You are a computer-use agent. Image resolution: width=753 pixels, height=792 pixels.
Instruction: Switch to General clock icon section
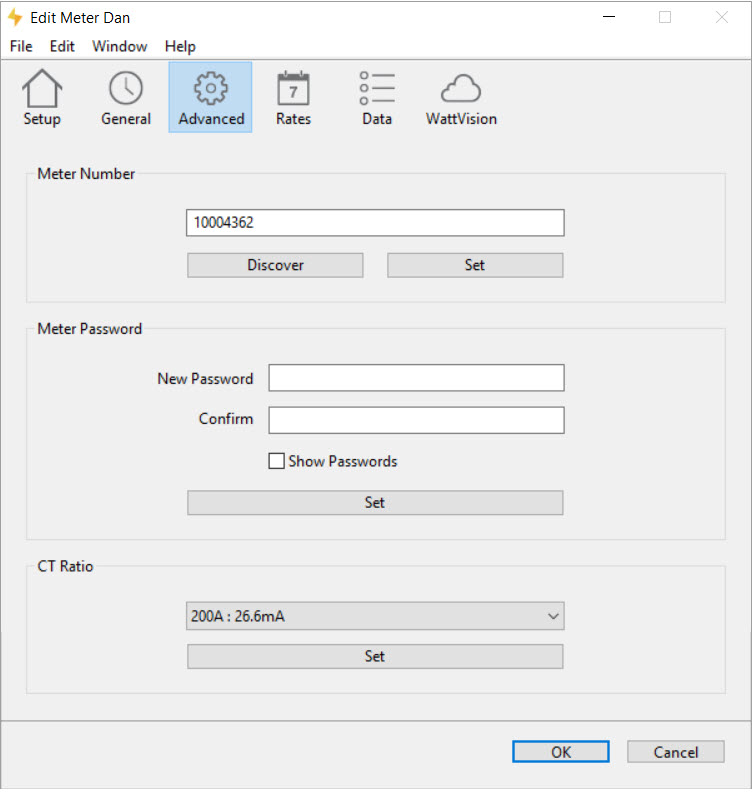point(126,97)
